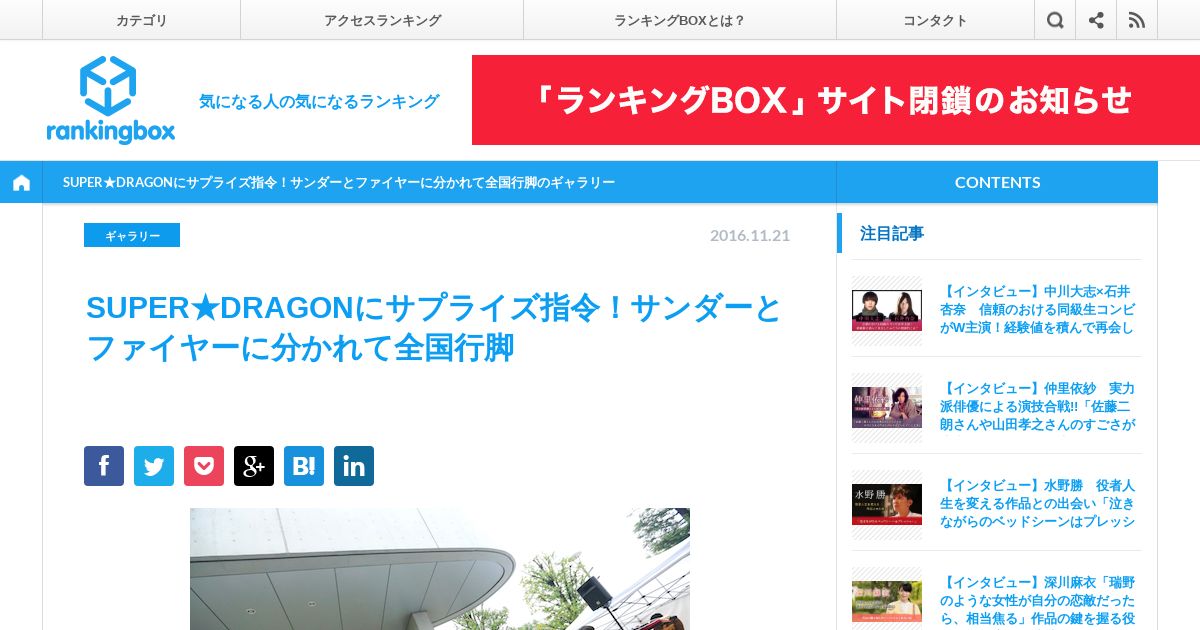Image resolution: width=1200 pixels, height=630 pixels.
Task: Open アクセスランキング menu item
Action: click(x=382, y=20)
